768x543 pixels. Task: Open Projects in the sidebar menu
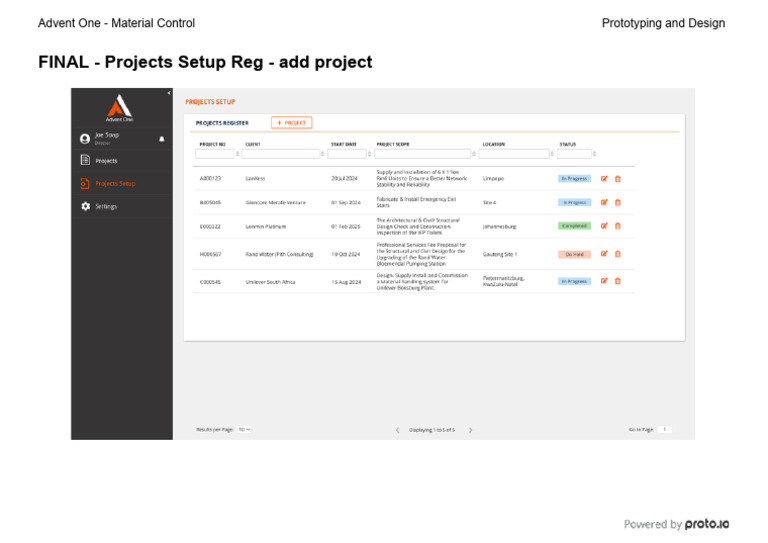[x=106, y=161]
